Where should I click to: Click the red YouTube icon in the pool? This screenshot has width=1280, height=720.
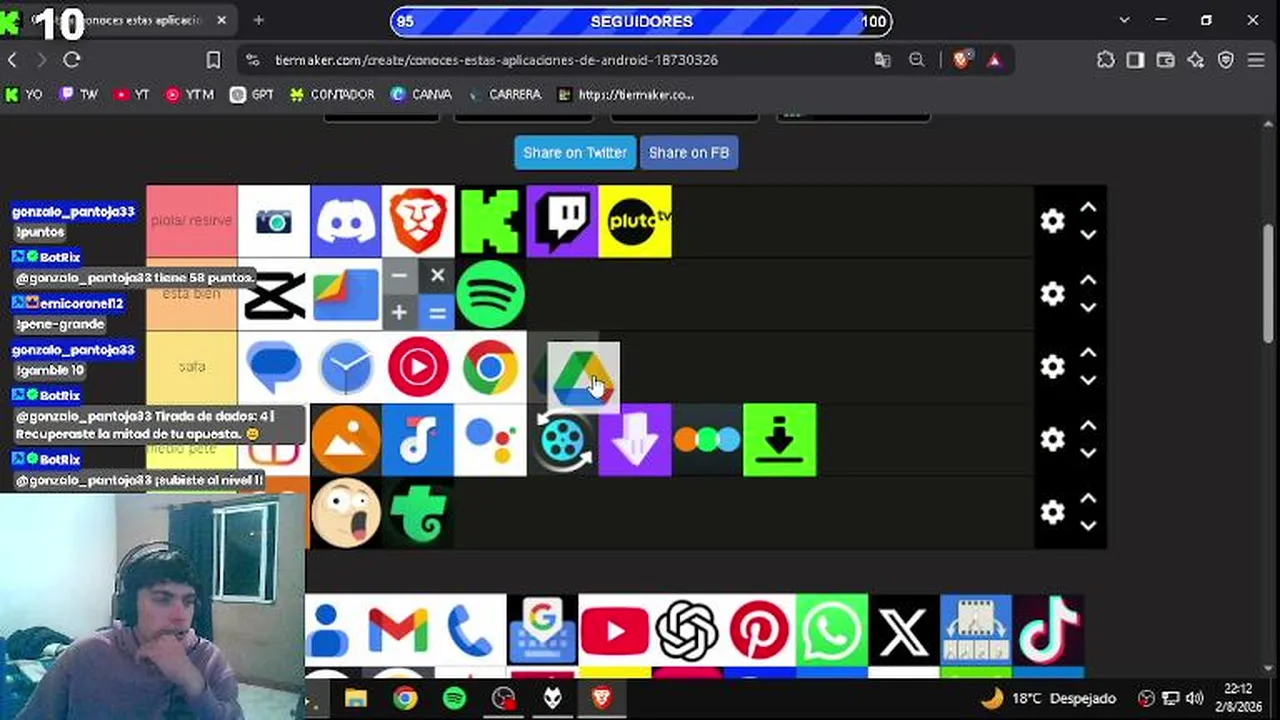coord(614,630)
